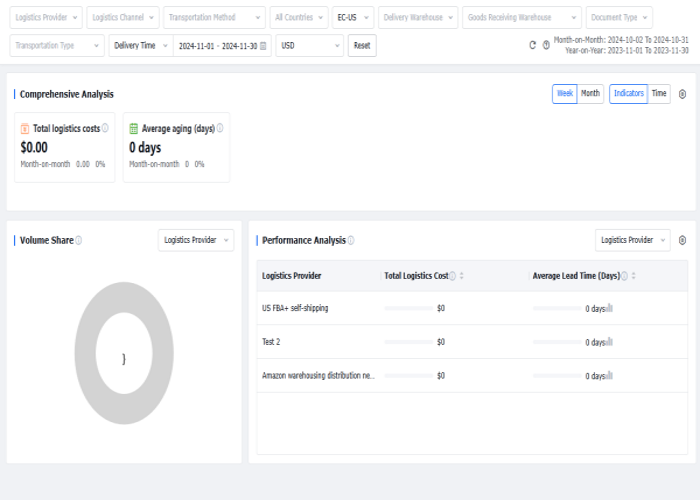Viewport: 700px width, 500px height.
Task: Open chart icon in Test 2 row
Action: (x=609, y=342)
